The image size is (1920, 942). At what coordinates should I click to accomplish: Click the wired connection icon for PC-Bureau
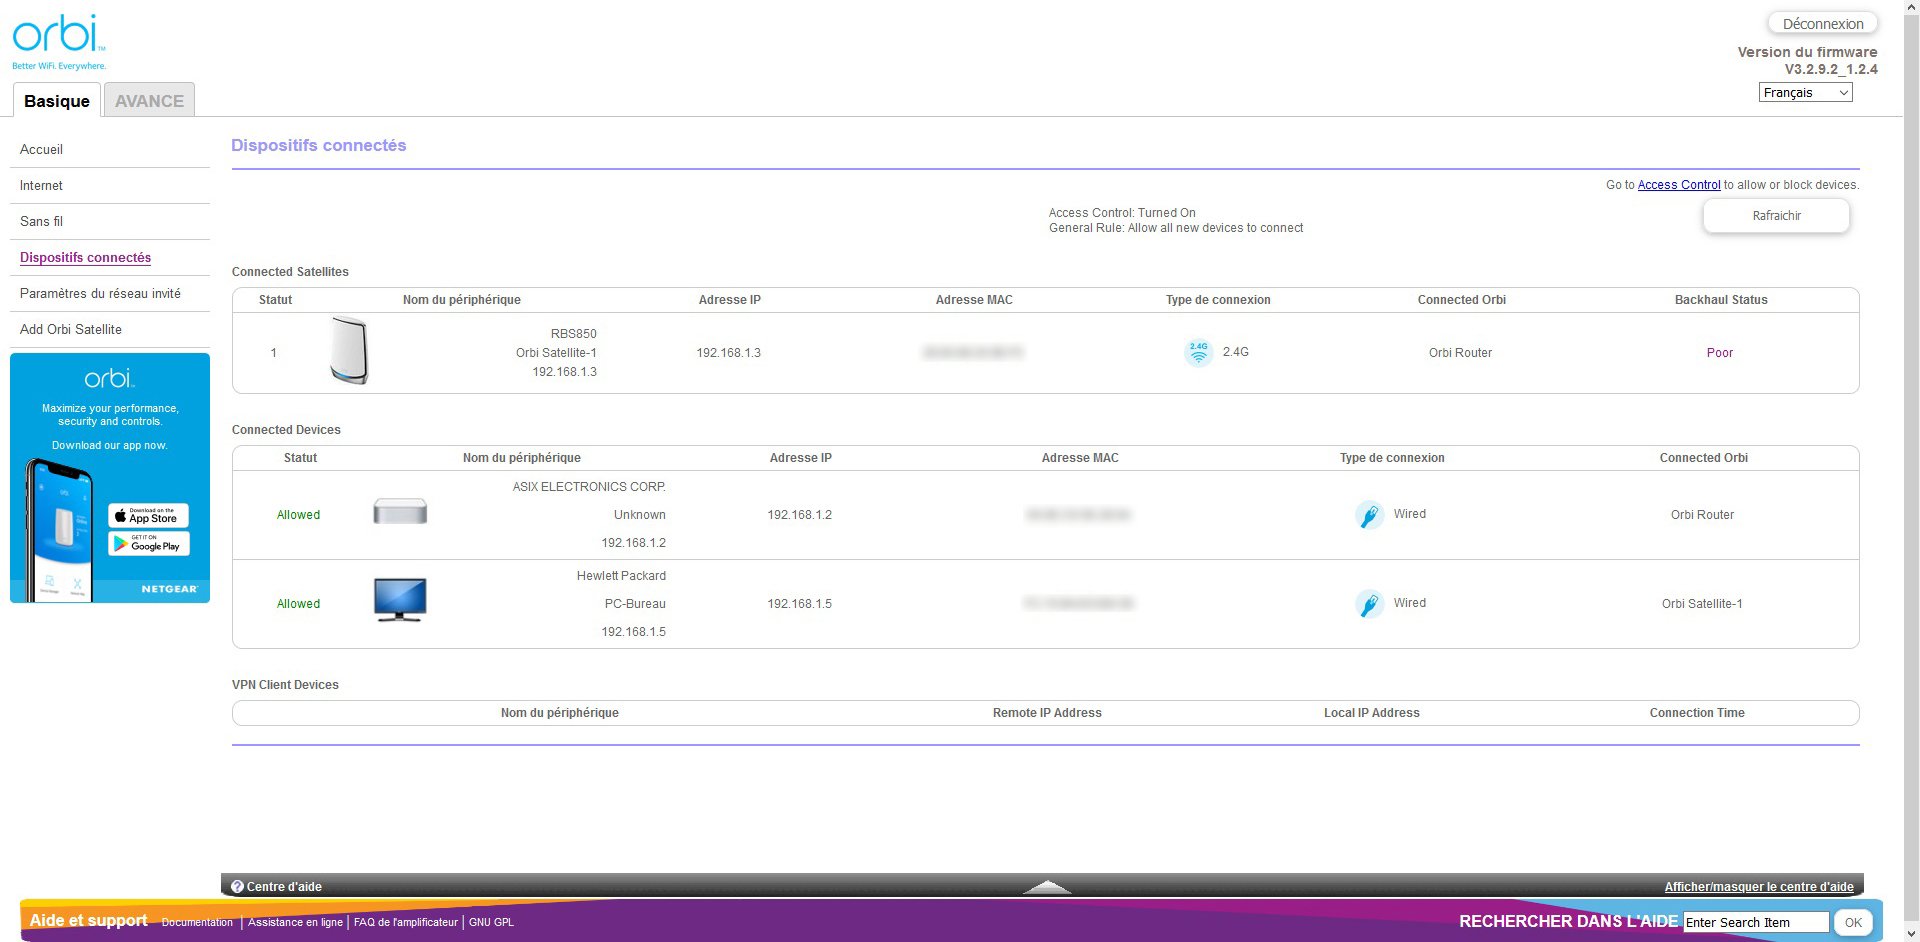[1369, 603]
